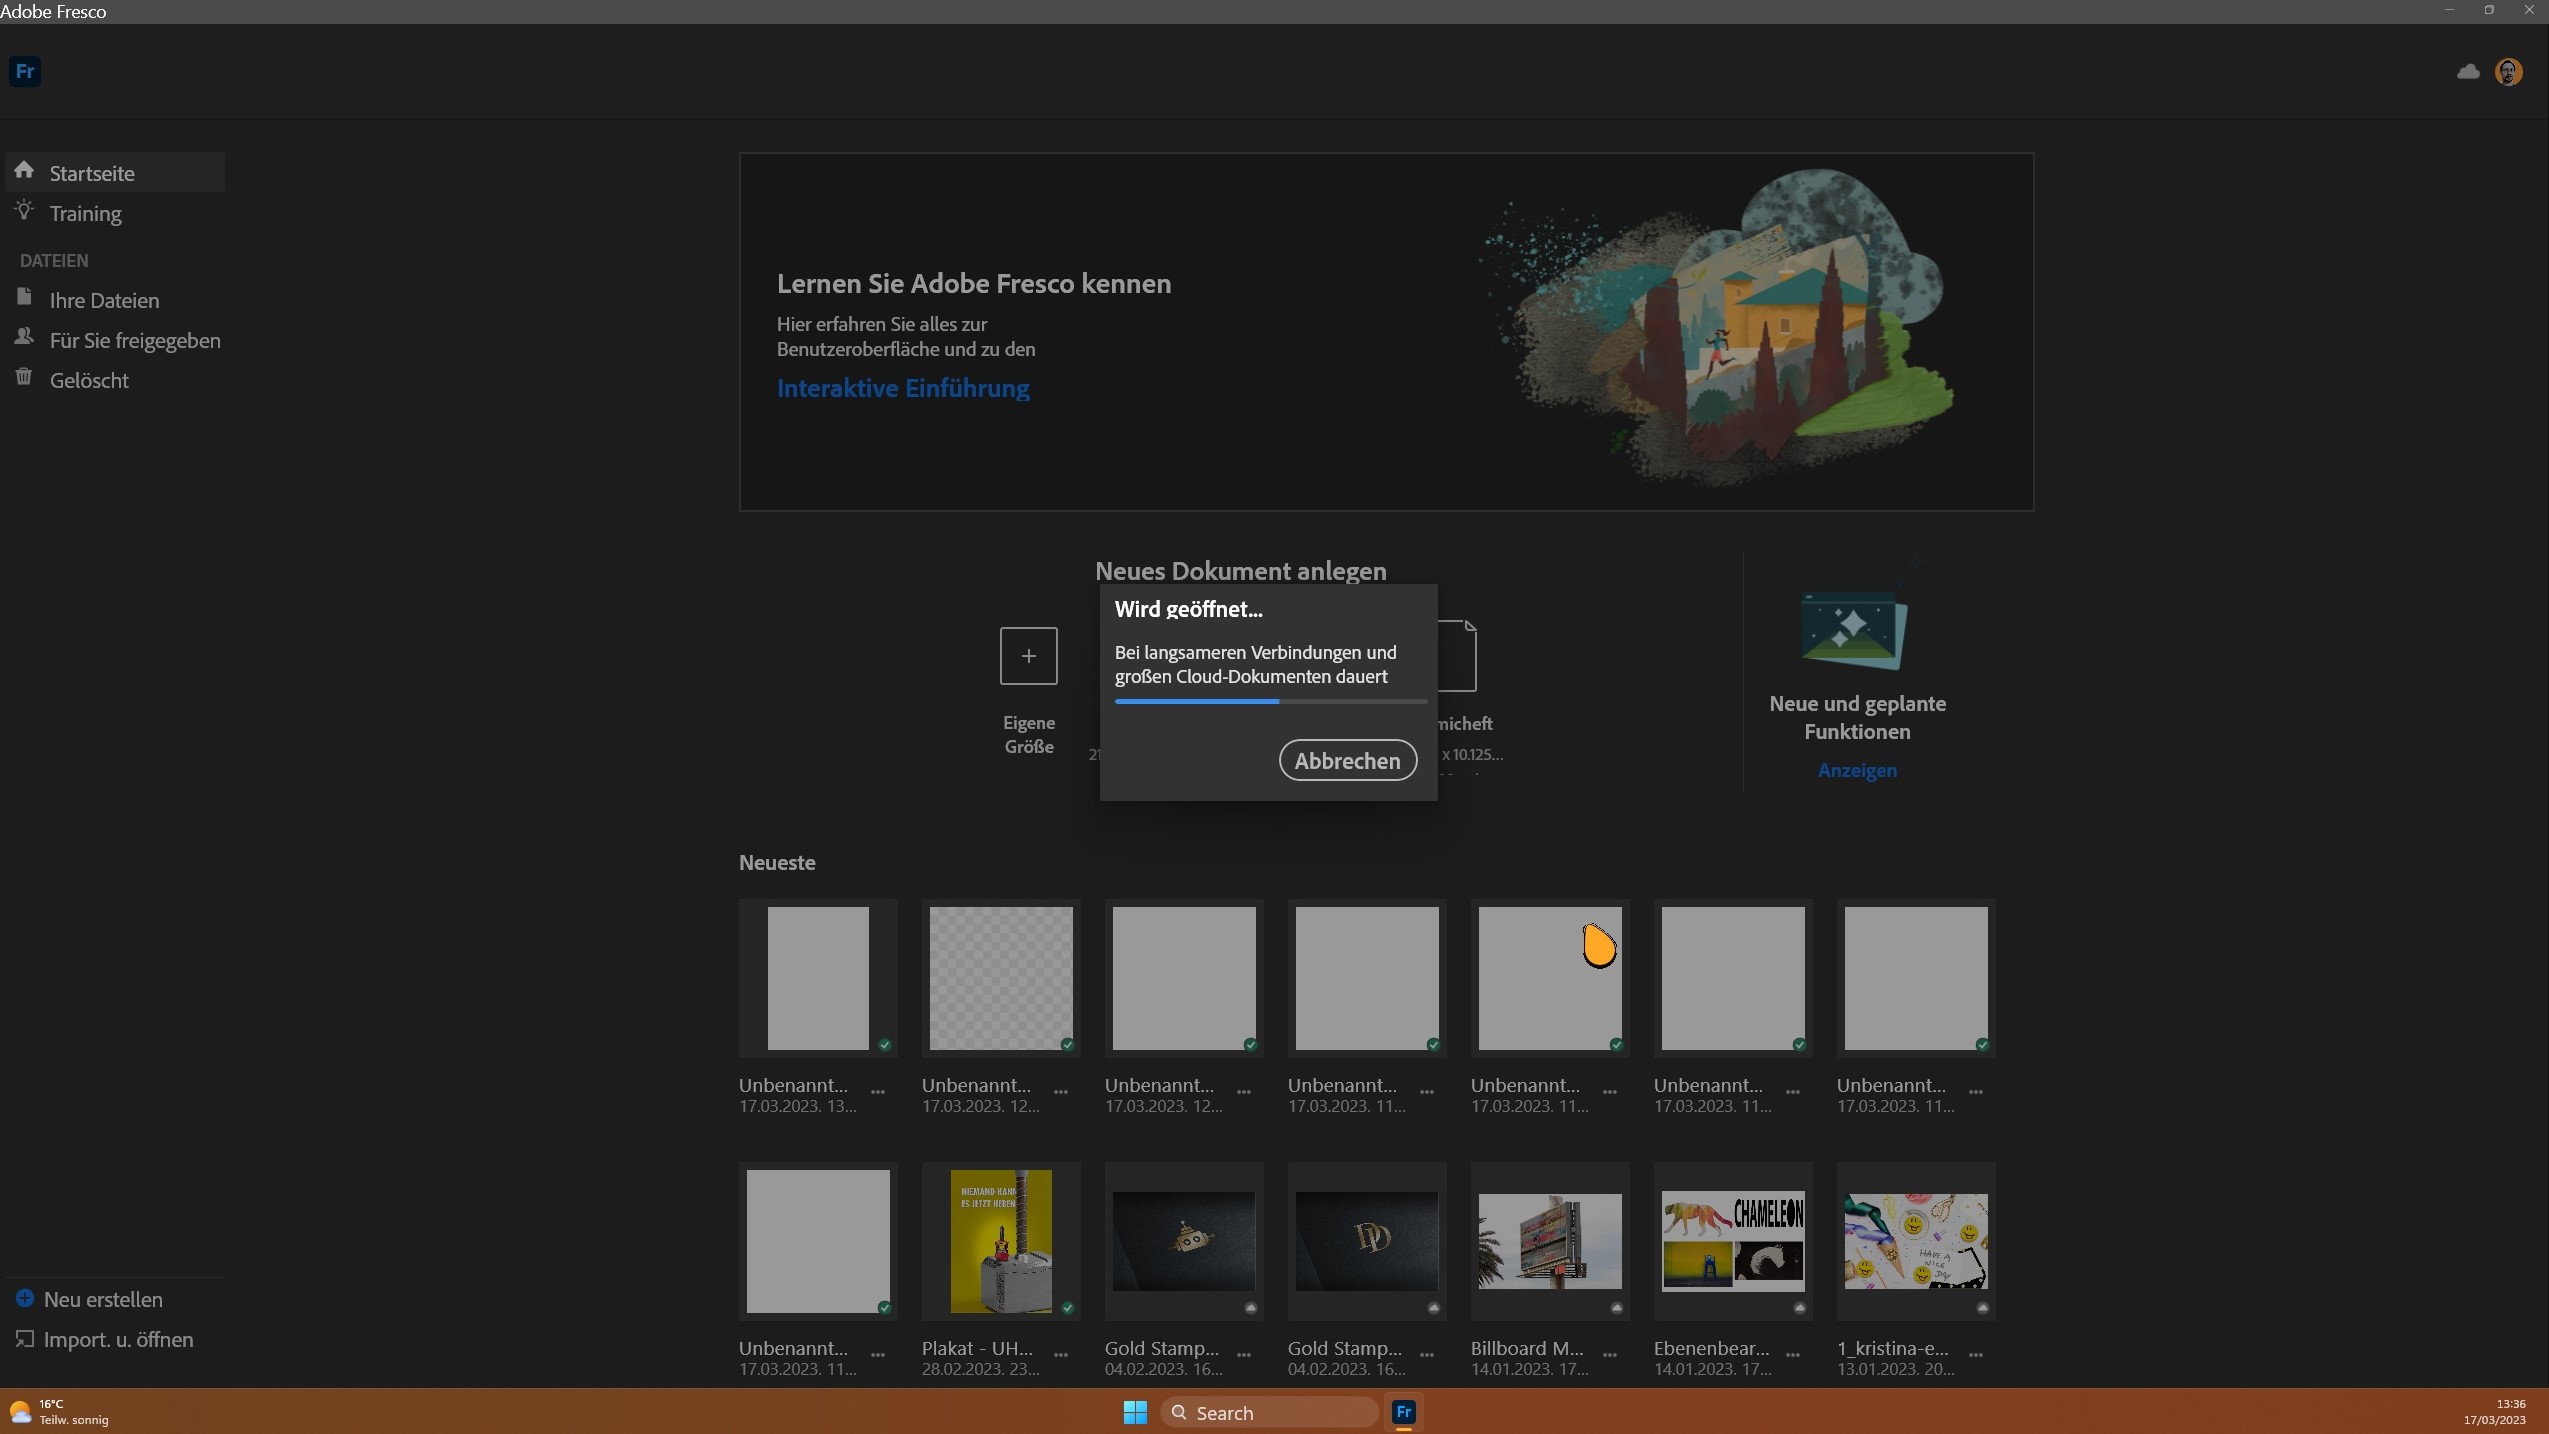Click the Fresco icon in the taskbar
The image size is (2549, 1434).
1402,1413
